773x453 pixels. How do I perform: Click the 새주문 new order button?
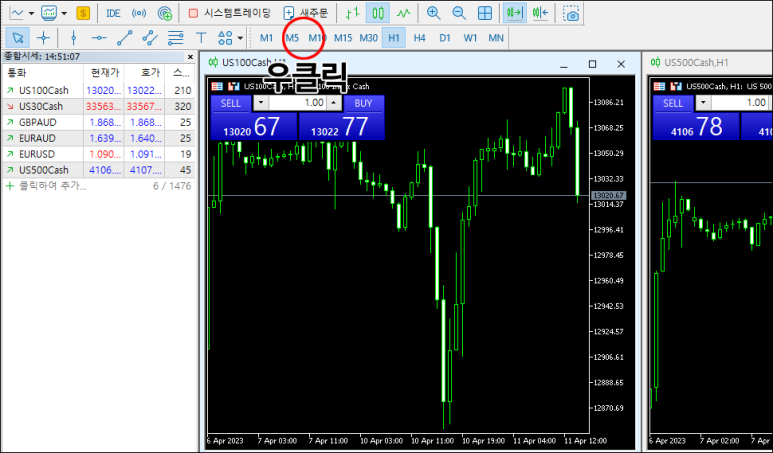[x=306, y=13]
